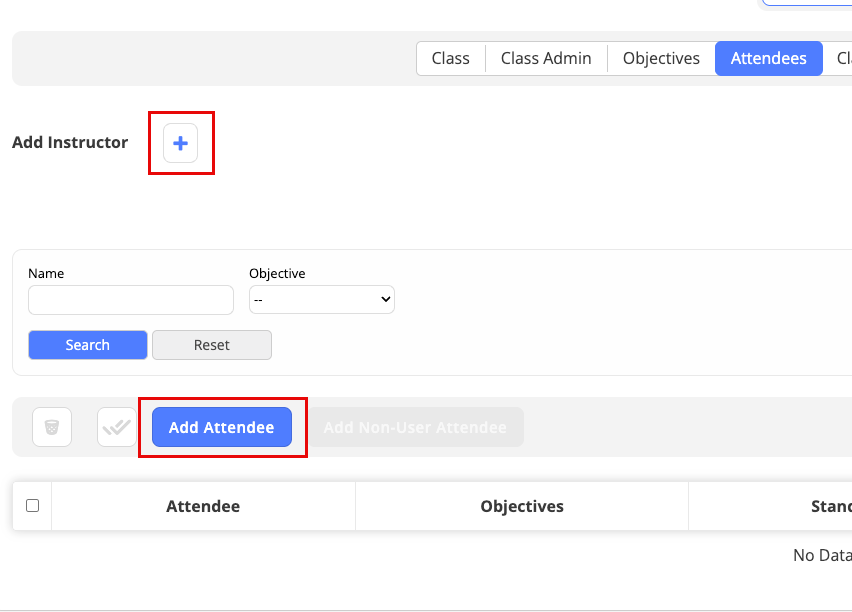This screenshot has height=612, width=852.
Task: Click the Add Attendee button
Action: click(221, 427)
